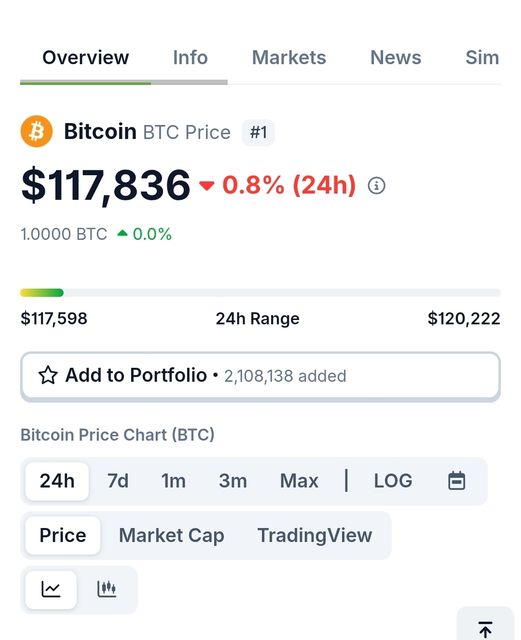Viewport: 521px width, 640px height.
Task: Select the 7d chart range
Action: [118, 481]
